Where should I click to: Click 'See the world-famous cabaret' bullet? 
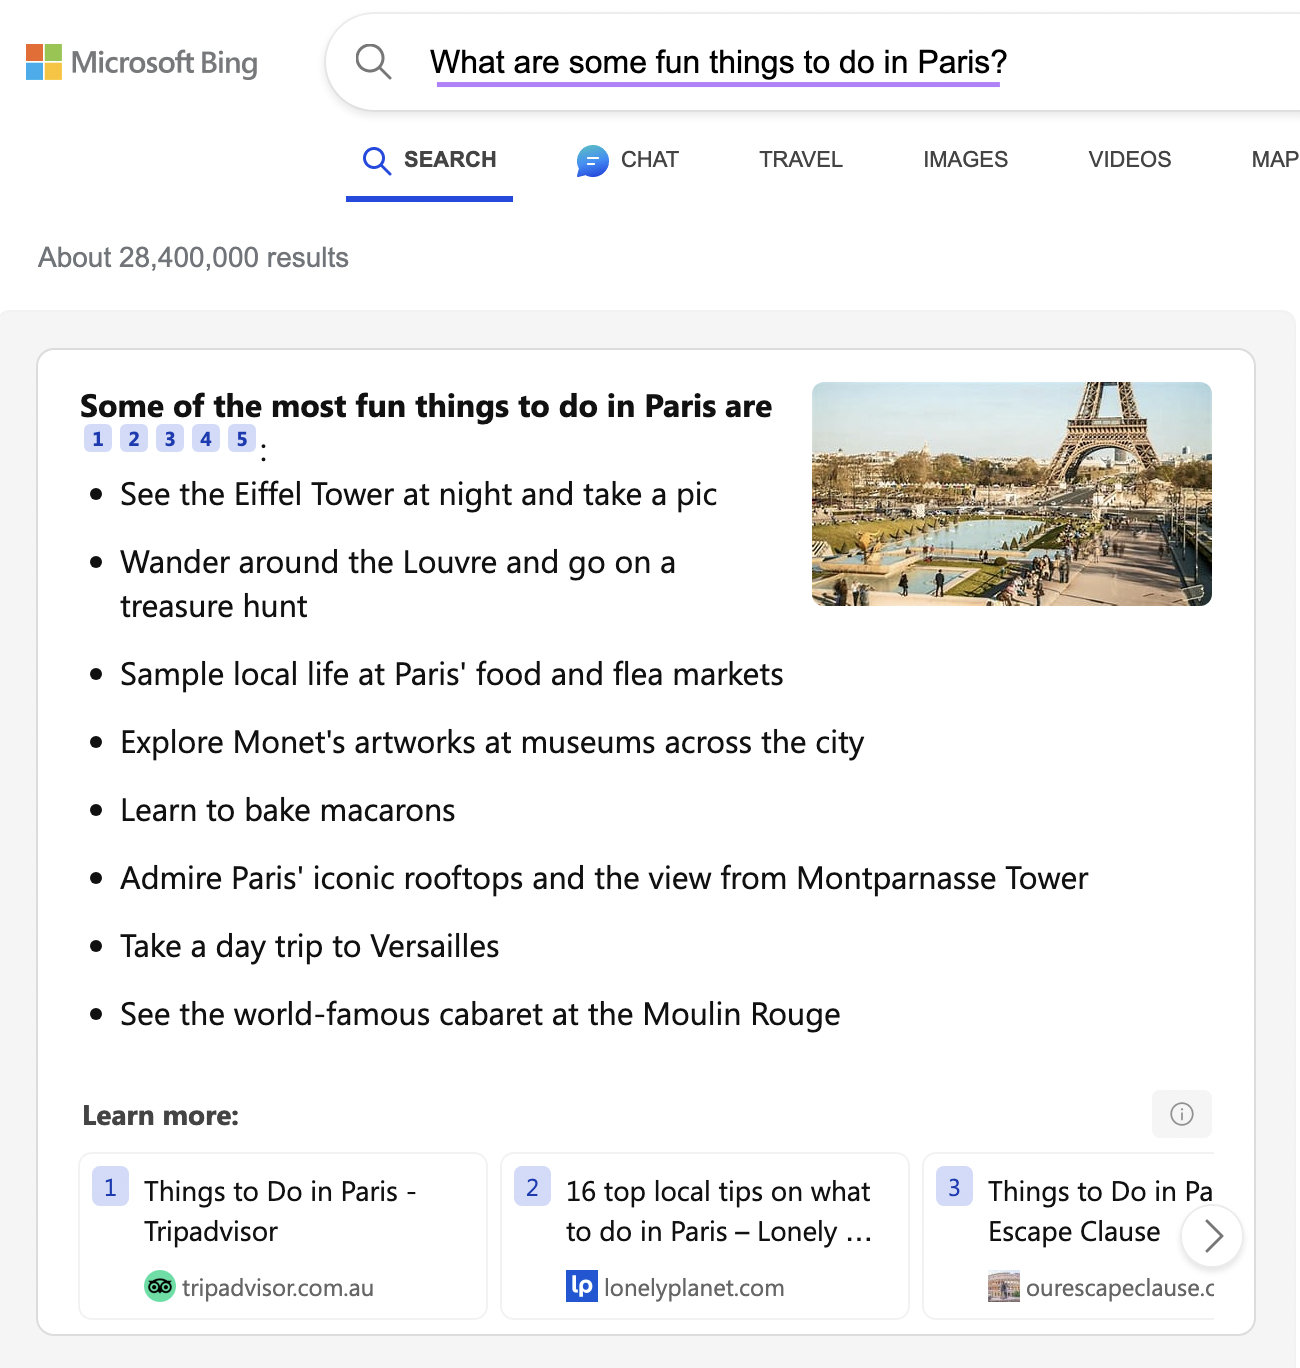[x=480, y=1015]
